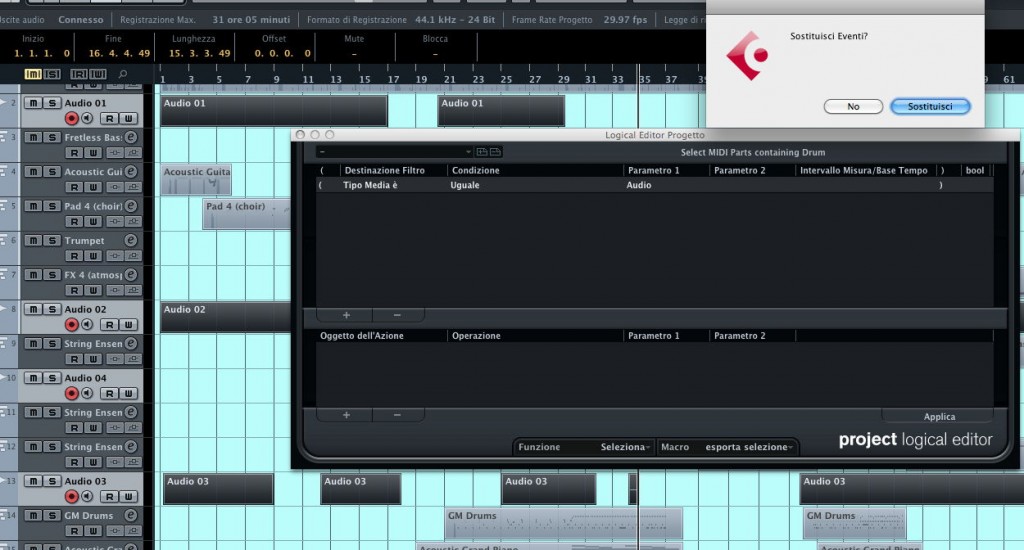
Task: Add a filter condition row with plus
Action: tap(345, 315)
